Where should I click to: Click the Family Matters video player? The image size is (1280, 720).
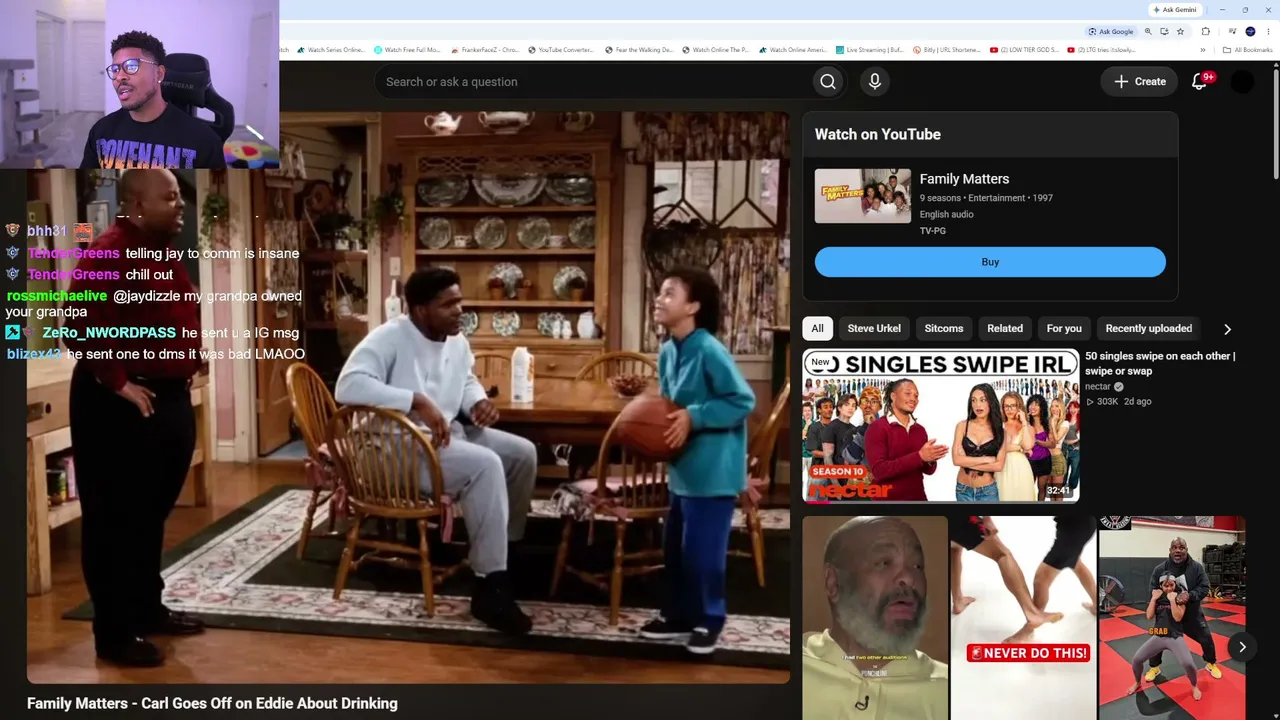pos(408,397)
